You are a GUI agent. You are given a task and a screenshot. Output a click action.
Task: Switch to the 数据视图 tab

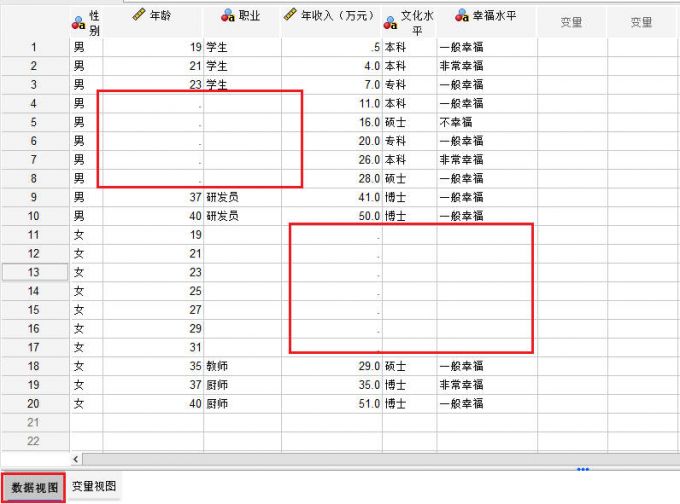tap(34, 488)
